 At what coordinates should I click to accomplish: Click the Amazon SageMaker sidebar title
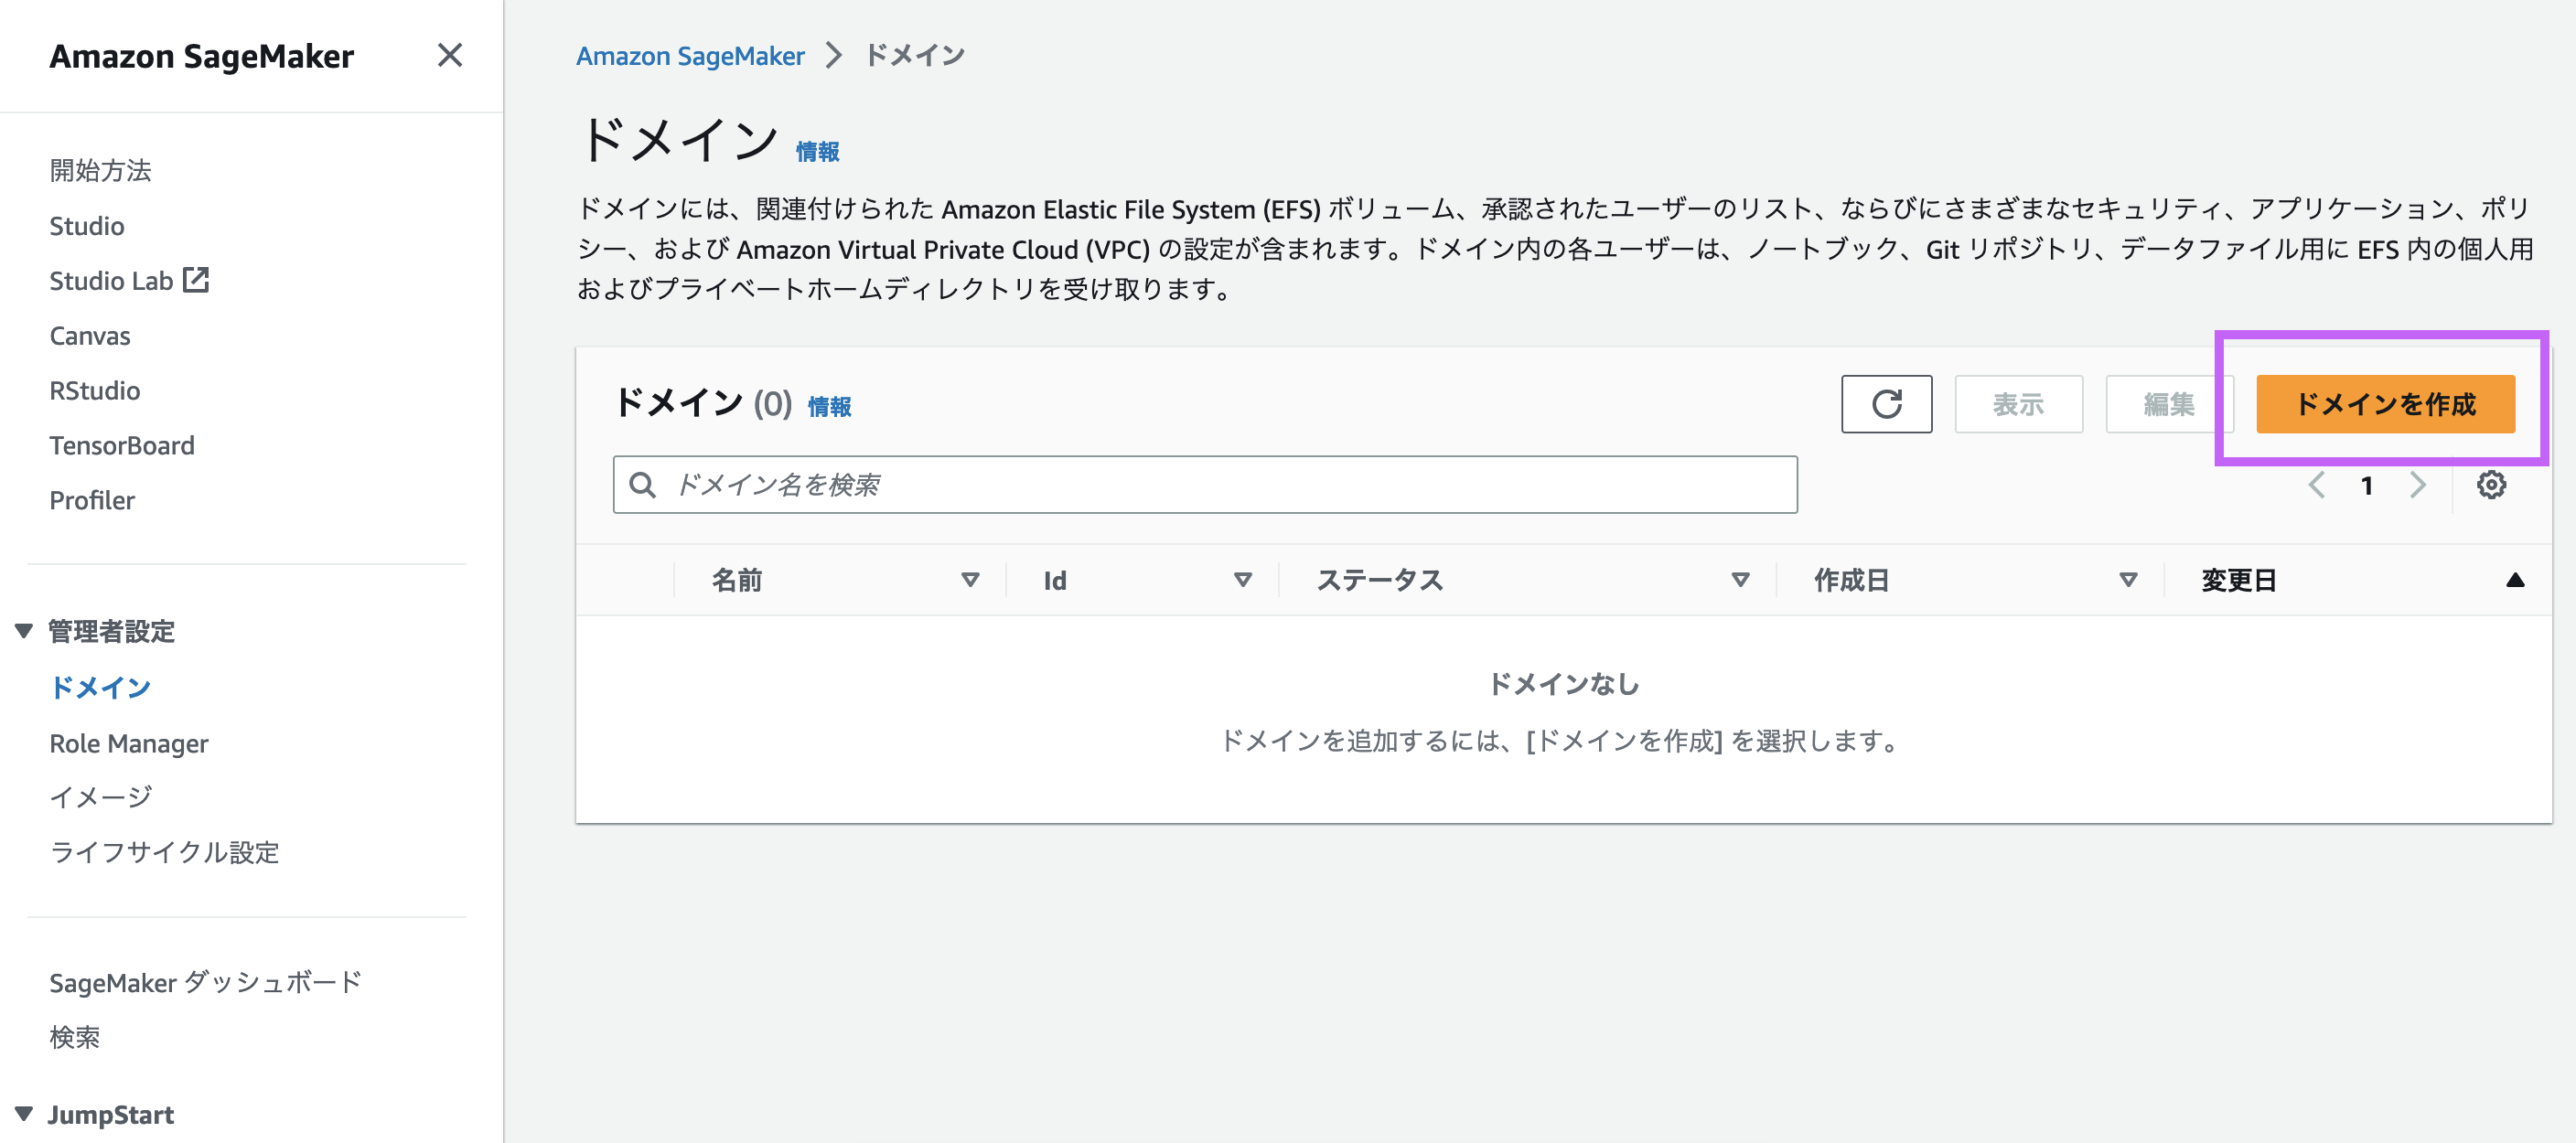point(202,56)
